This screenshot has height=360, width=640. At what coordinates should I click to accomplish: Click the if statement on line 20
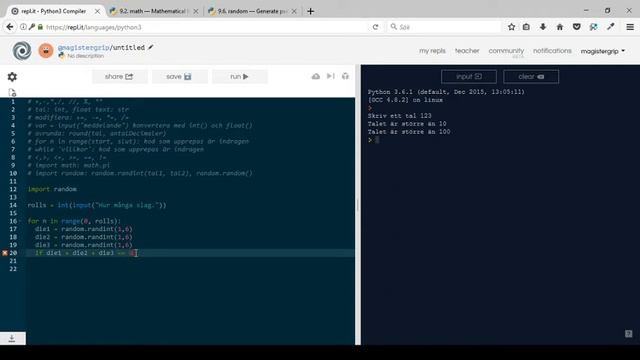point(86,253)
